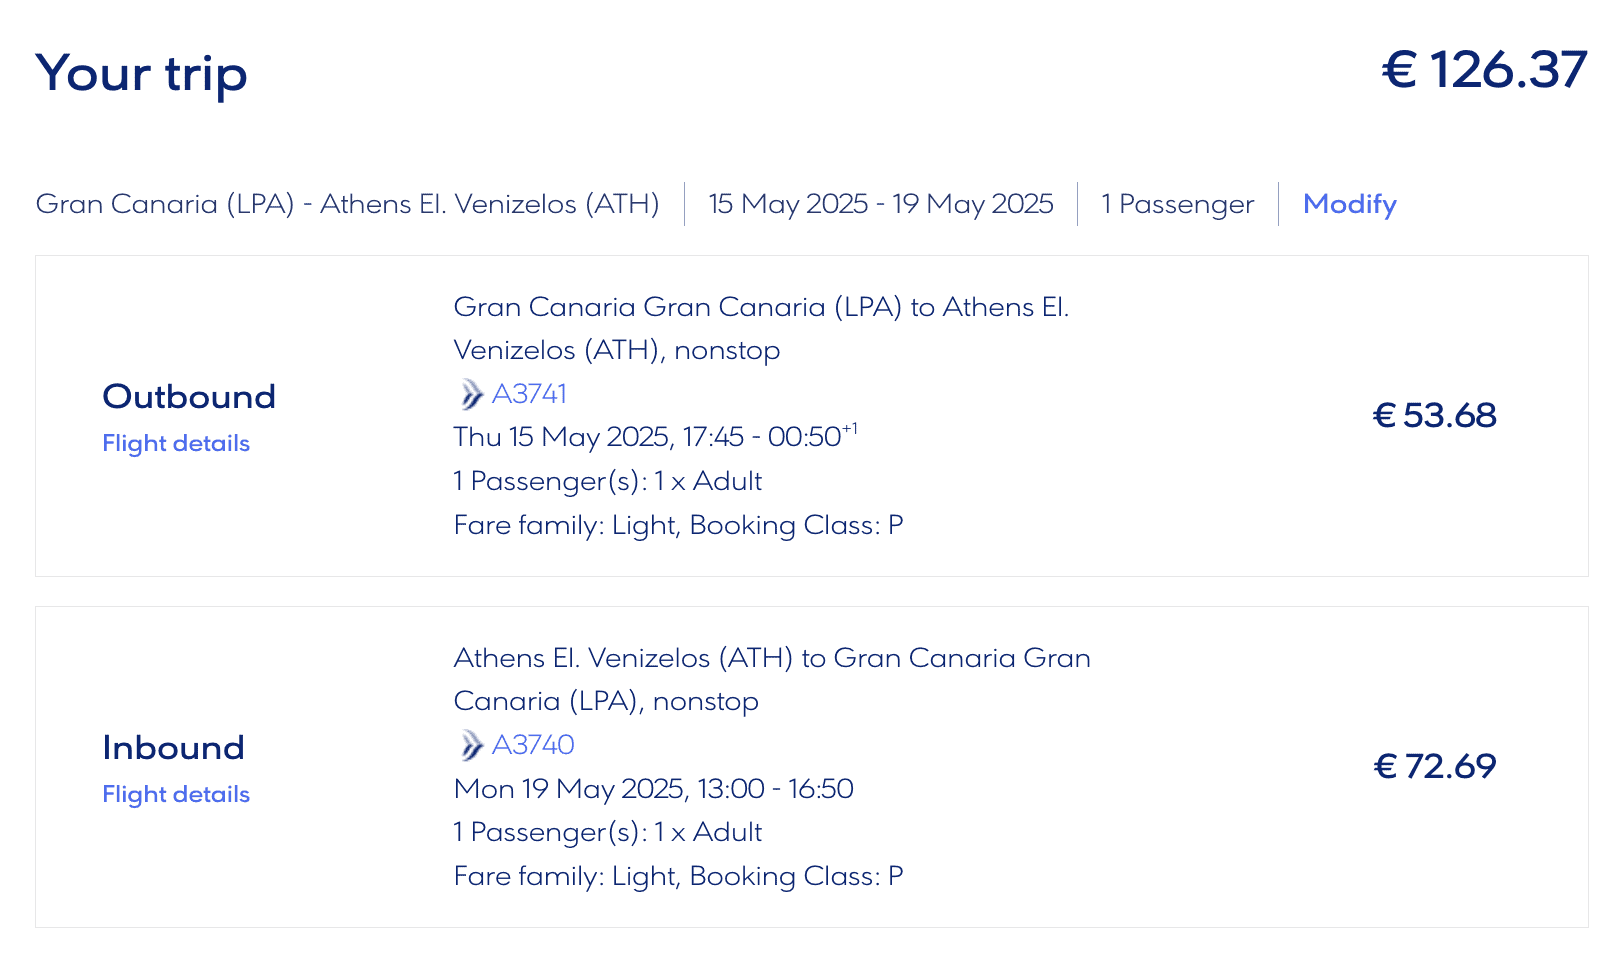The height and width of the screenshot is (954, 1600).
Task: Click the Your trip heading
Action: coord(141,73)
